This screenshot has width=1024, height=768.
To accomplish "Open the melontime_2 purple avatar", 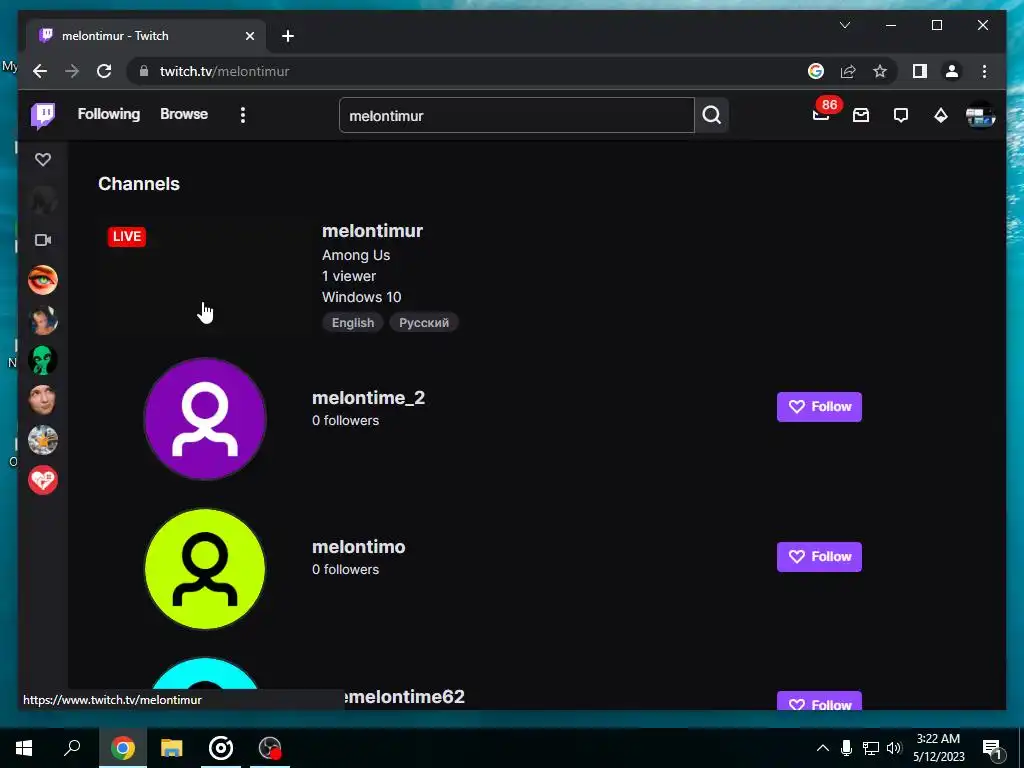I will (x=205, y=419).
